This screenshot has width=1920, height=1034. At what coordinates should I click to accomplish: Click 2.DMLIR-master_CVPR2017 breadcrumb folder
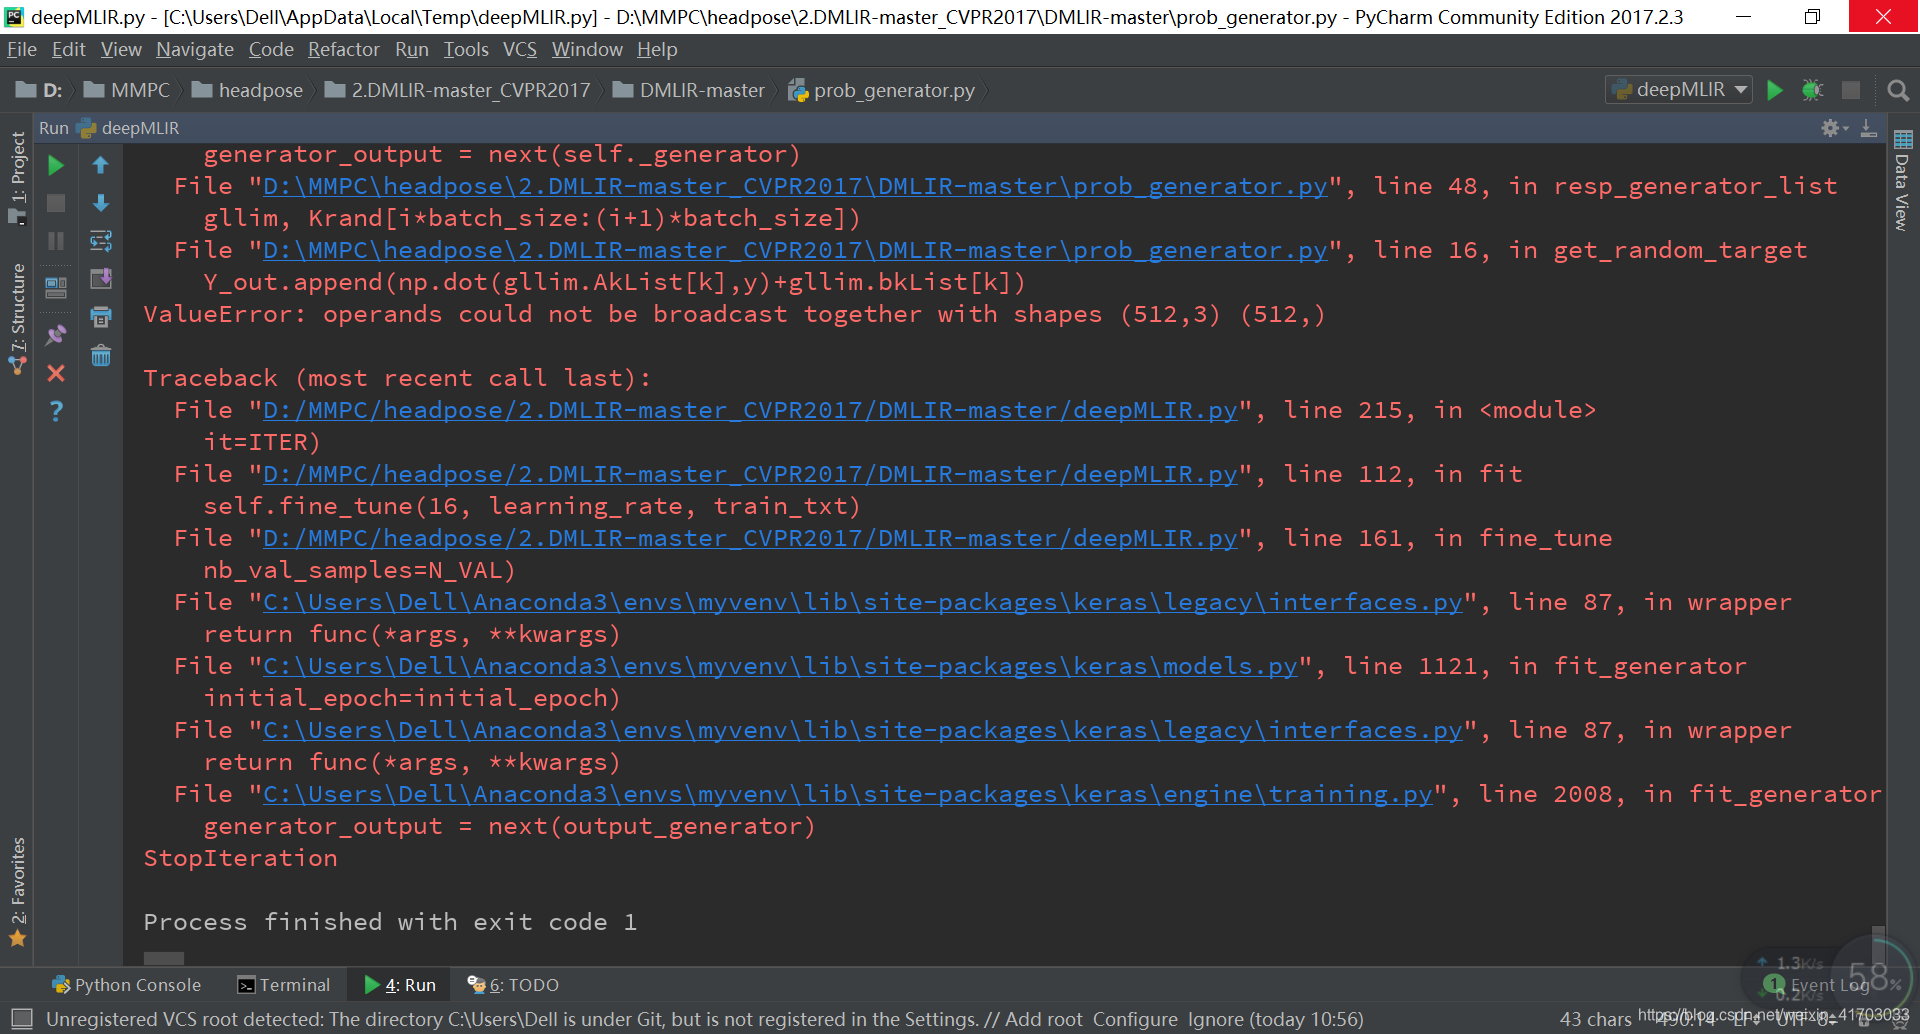457,90
